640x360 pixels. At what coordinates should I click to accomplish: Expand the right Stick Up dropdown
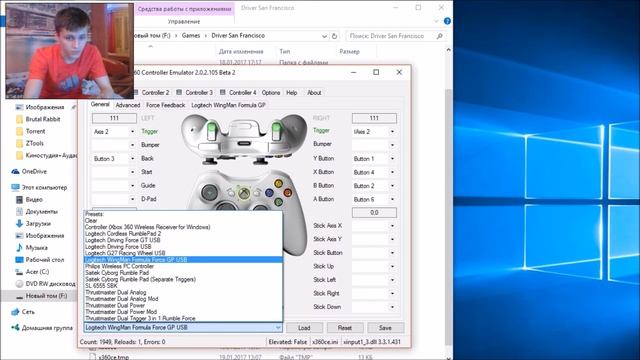click(392, 266)
